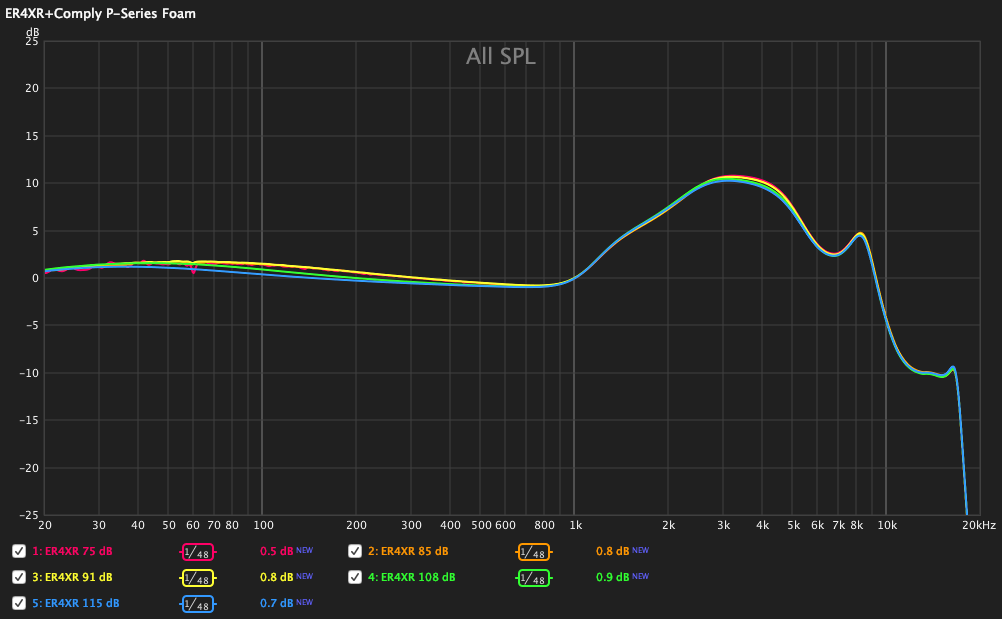Click the 100 frequency axis label
The width and height of the screenshot is (1002, 619).
point(263,525)
